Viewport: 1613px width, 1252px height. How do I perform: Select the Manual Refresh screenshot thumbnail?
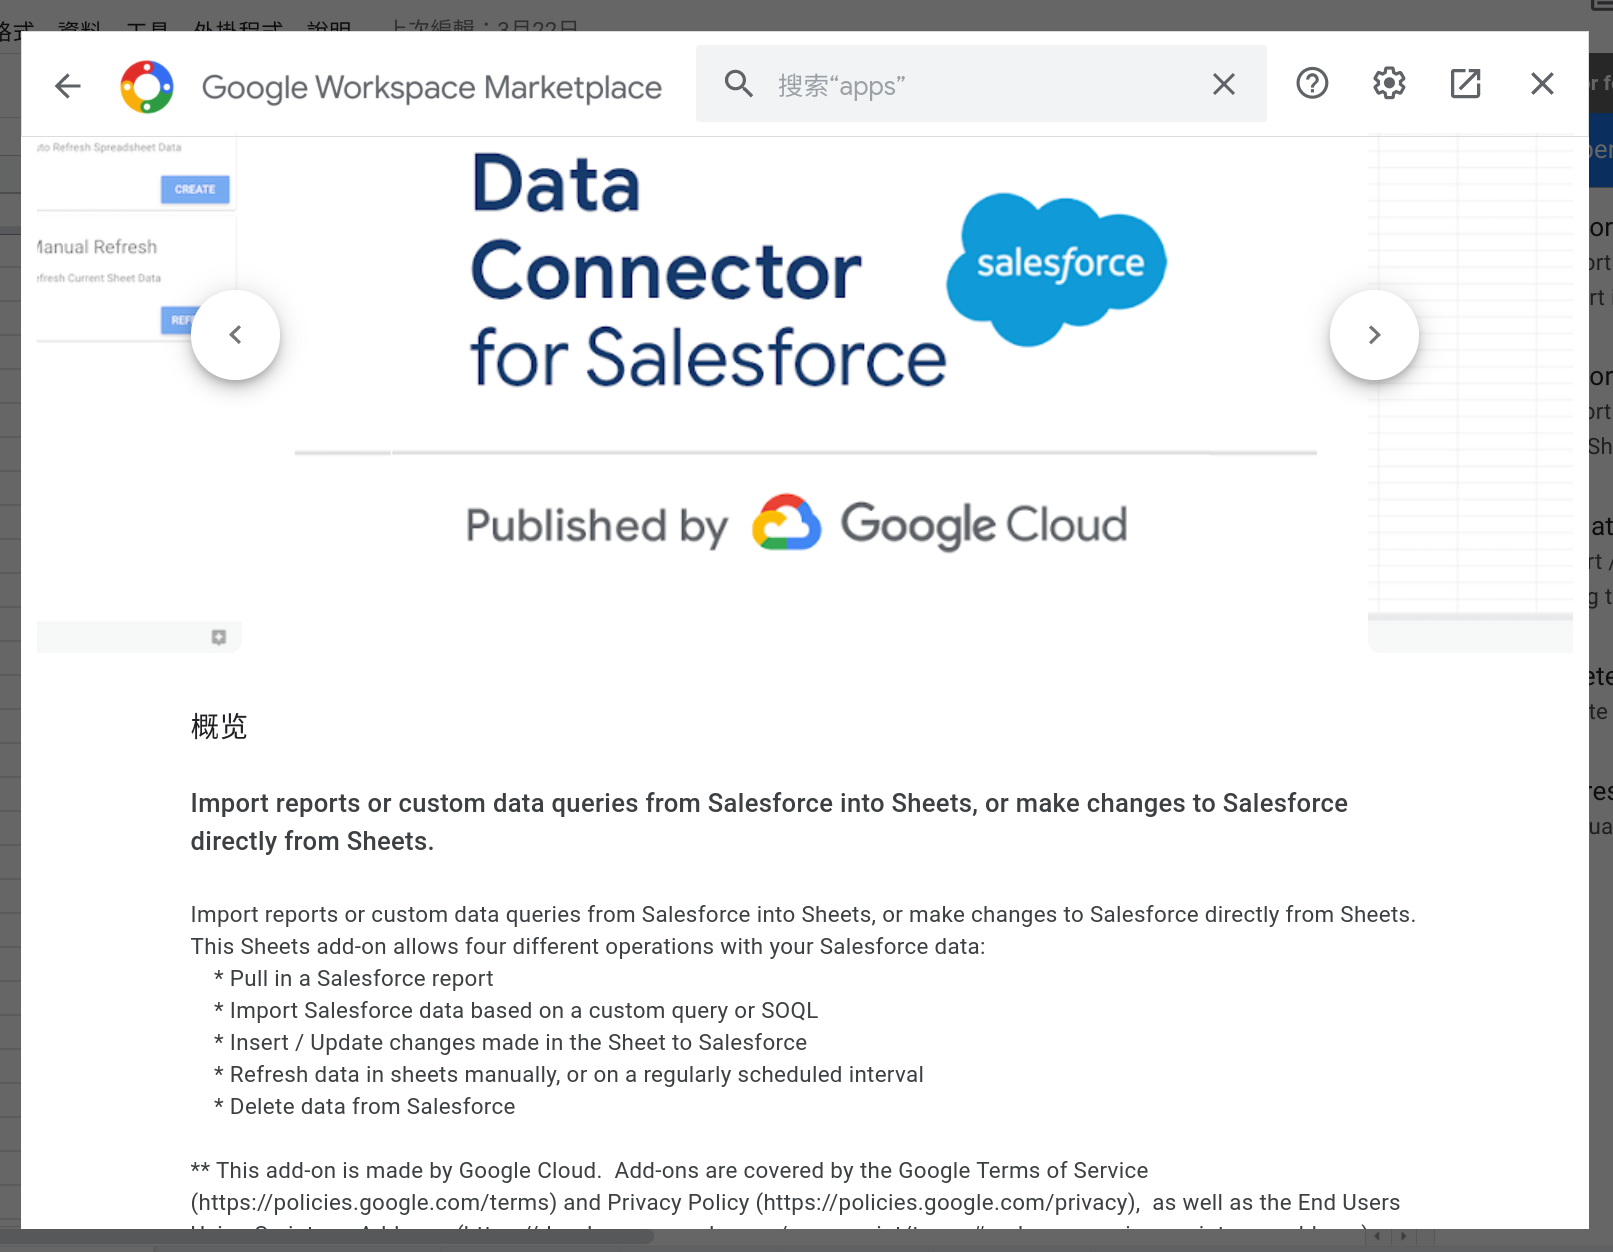[x=120, y=280]
